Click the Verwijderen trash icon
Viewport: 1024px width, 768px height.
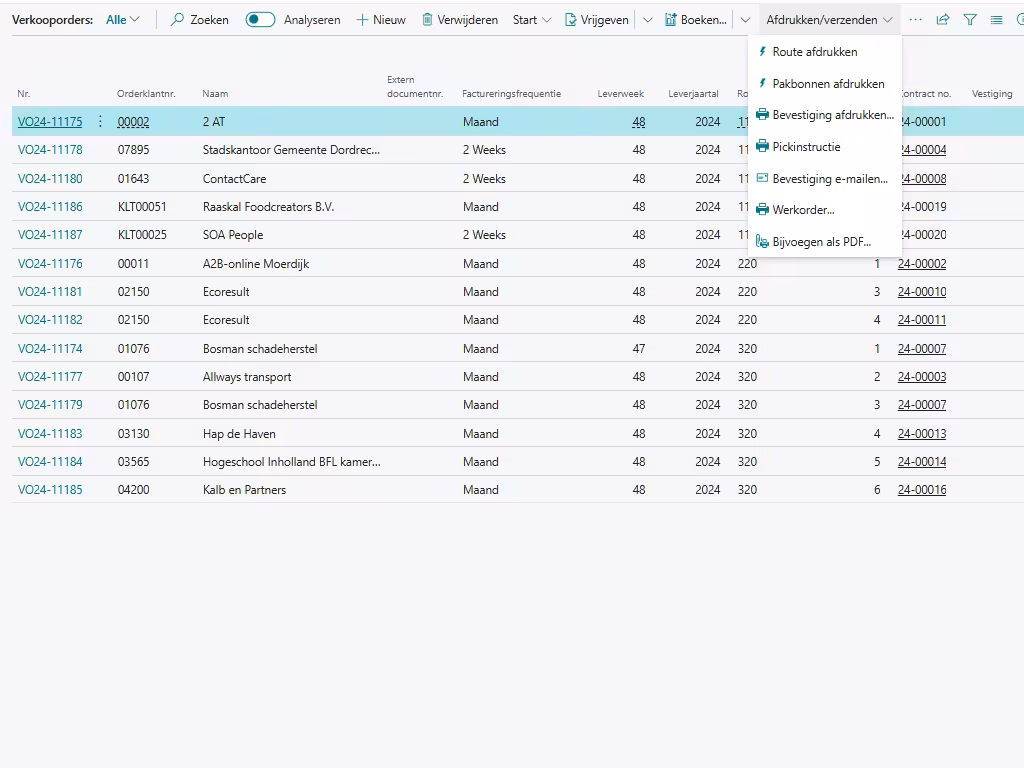coord(427,20)
